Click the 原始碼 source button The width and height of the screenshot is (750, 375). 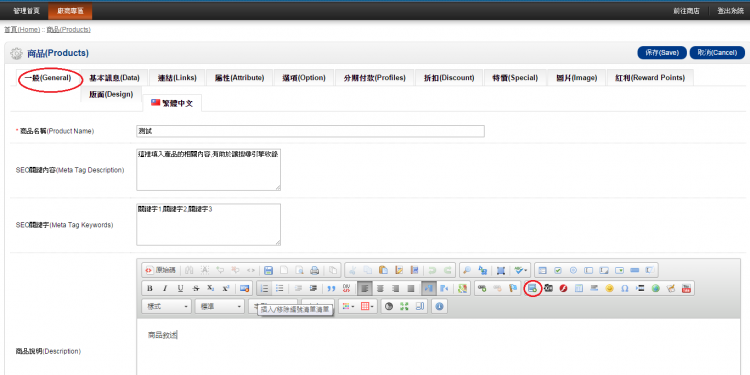(161, 270)
